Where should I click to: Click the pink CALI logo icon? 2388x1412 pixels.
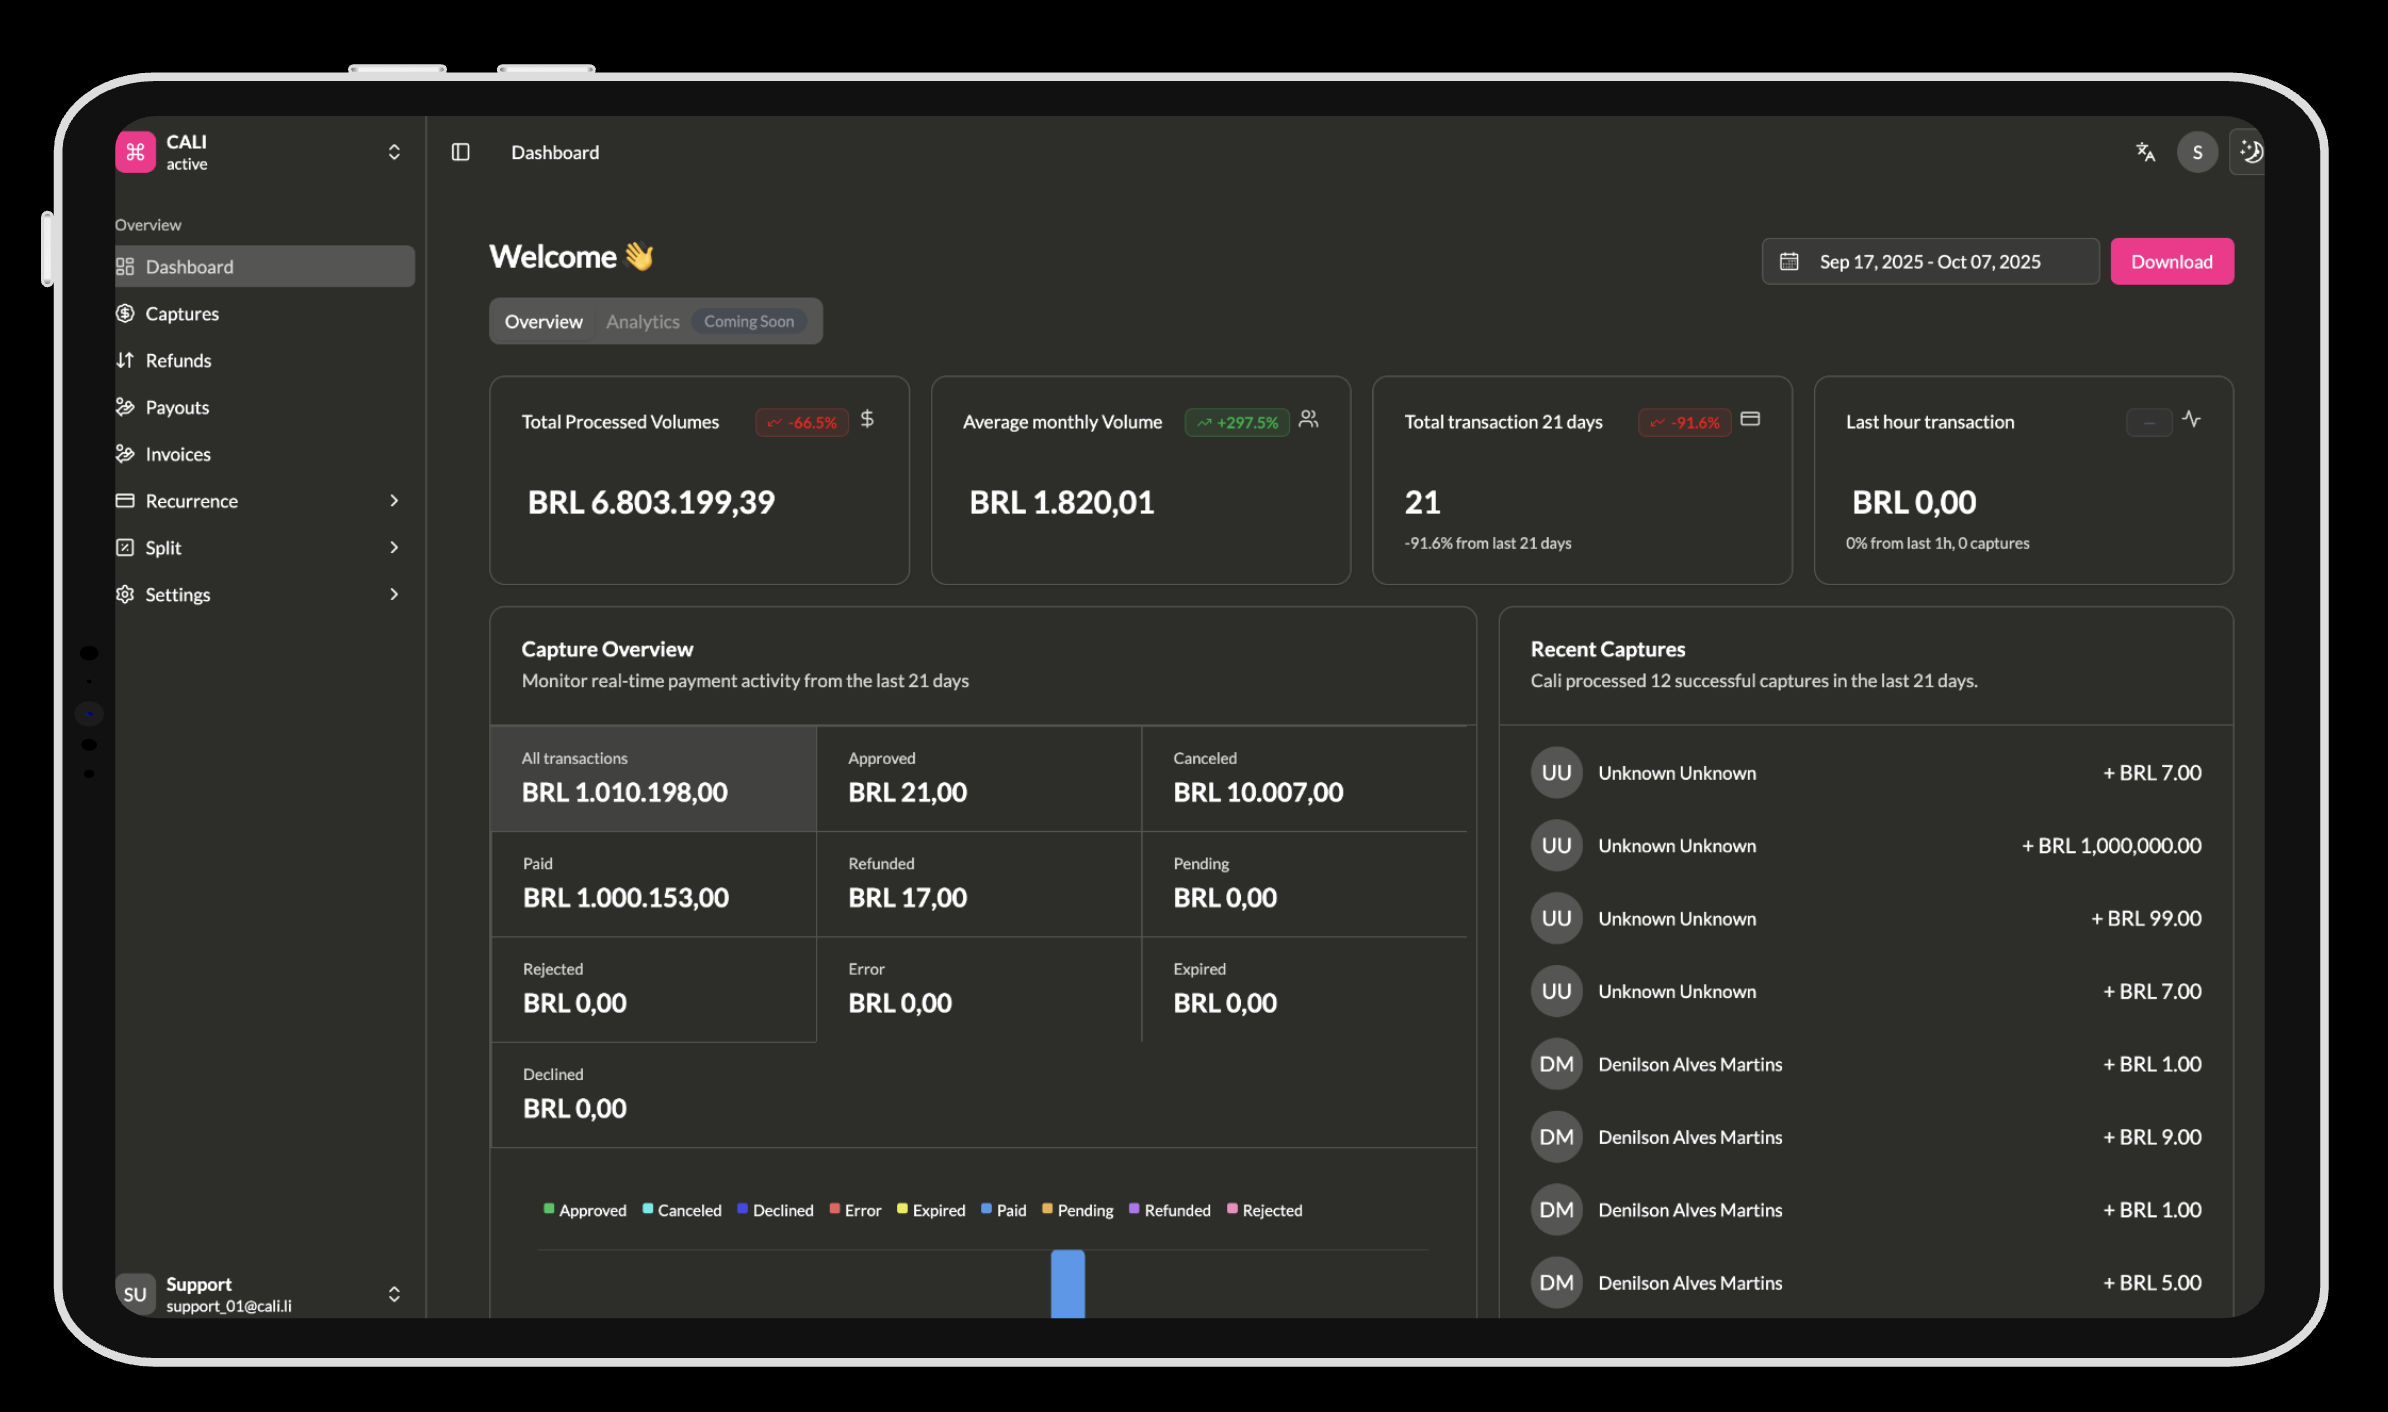[x=135, y=152]
